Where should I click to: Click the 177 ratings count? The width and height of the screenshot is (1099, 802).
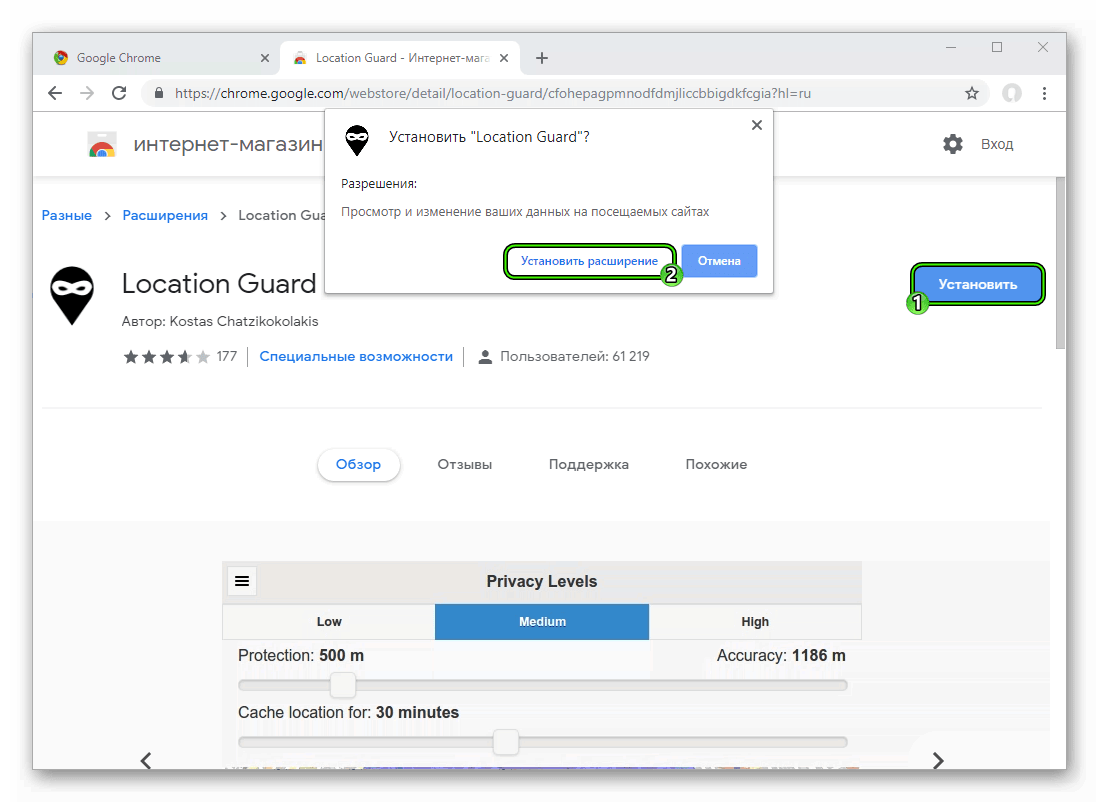[226, 356]
